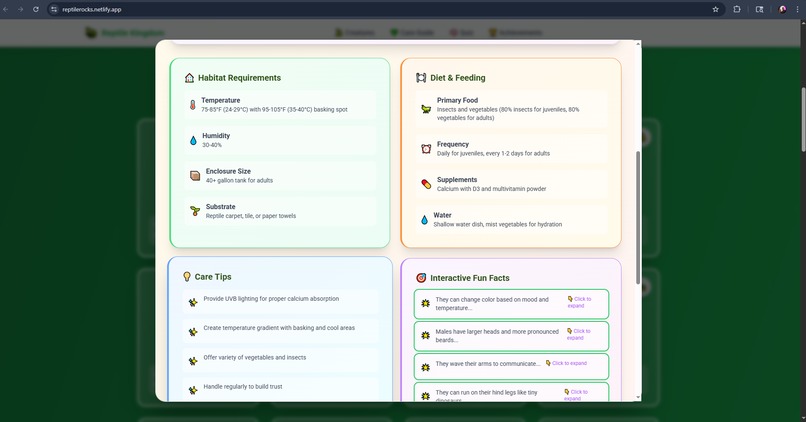
Task: Click the sun icon on larger heads fact
Action: [426, 335]
